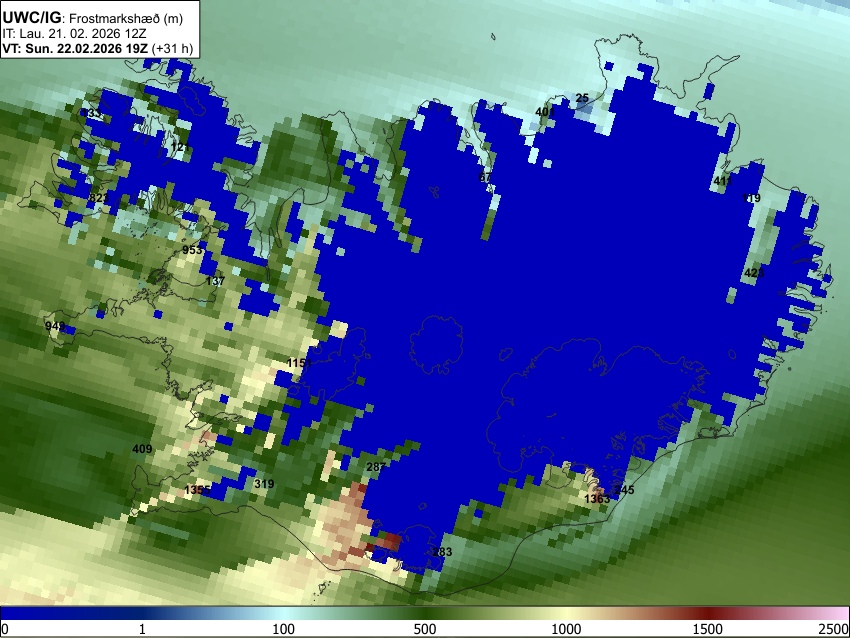Click the map value label '121'
This screenshot has height=638, width=850.
pos(180,147)
